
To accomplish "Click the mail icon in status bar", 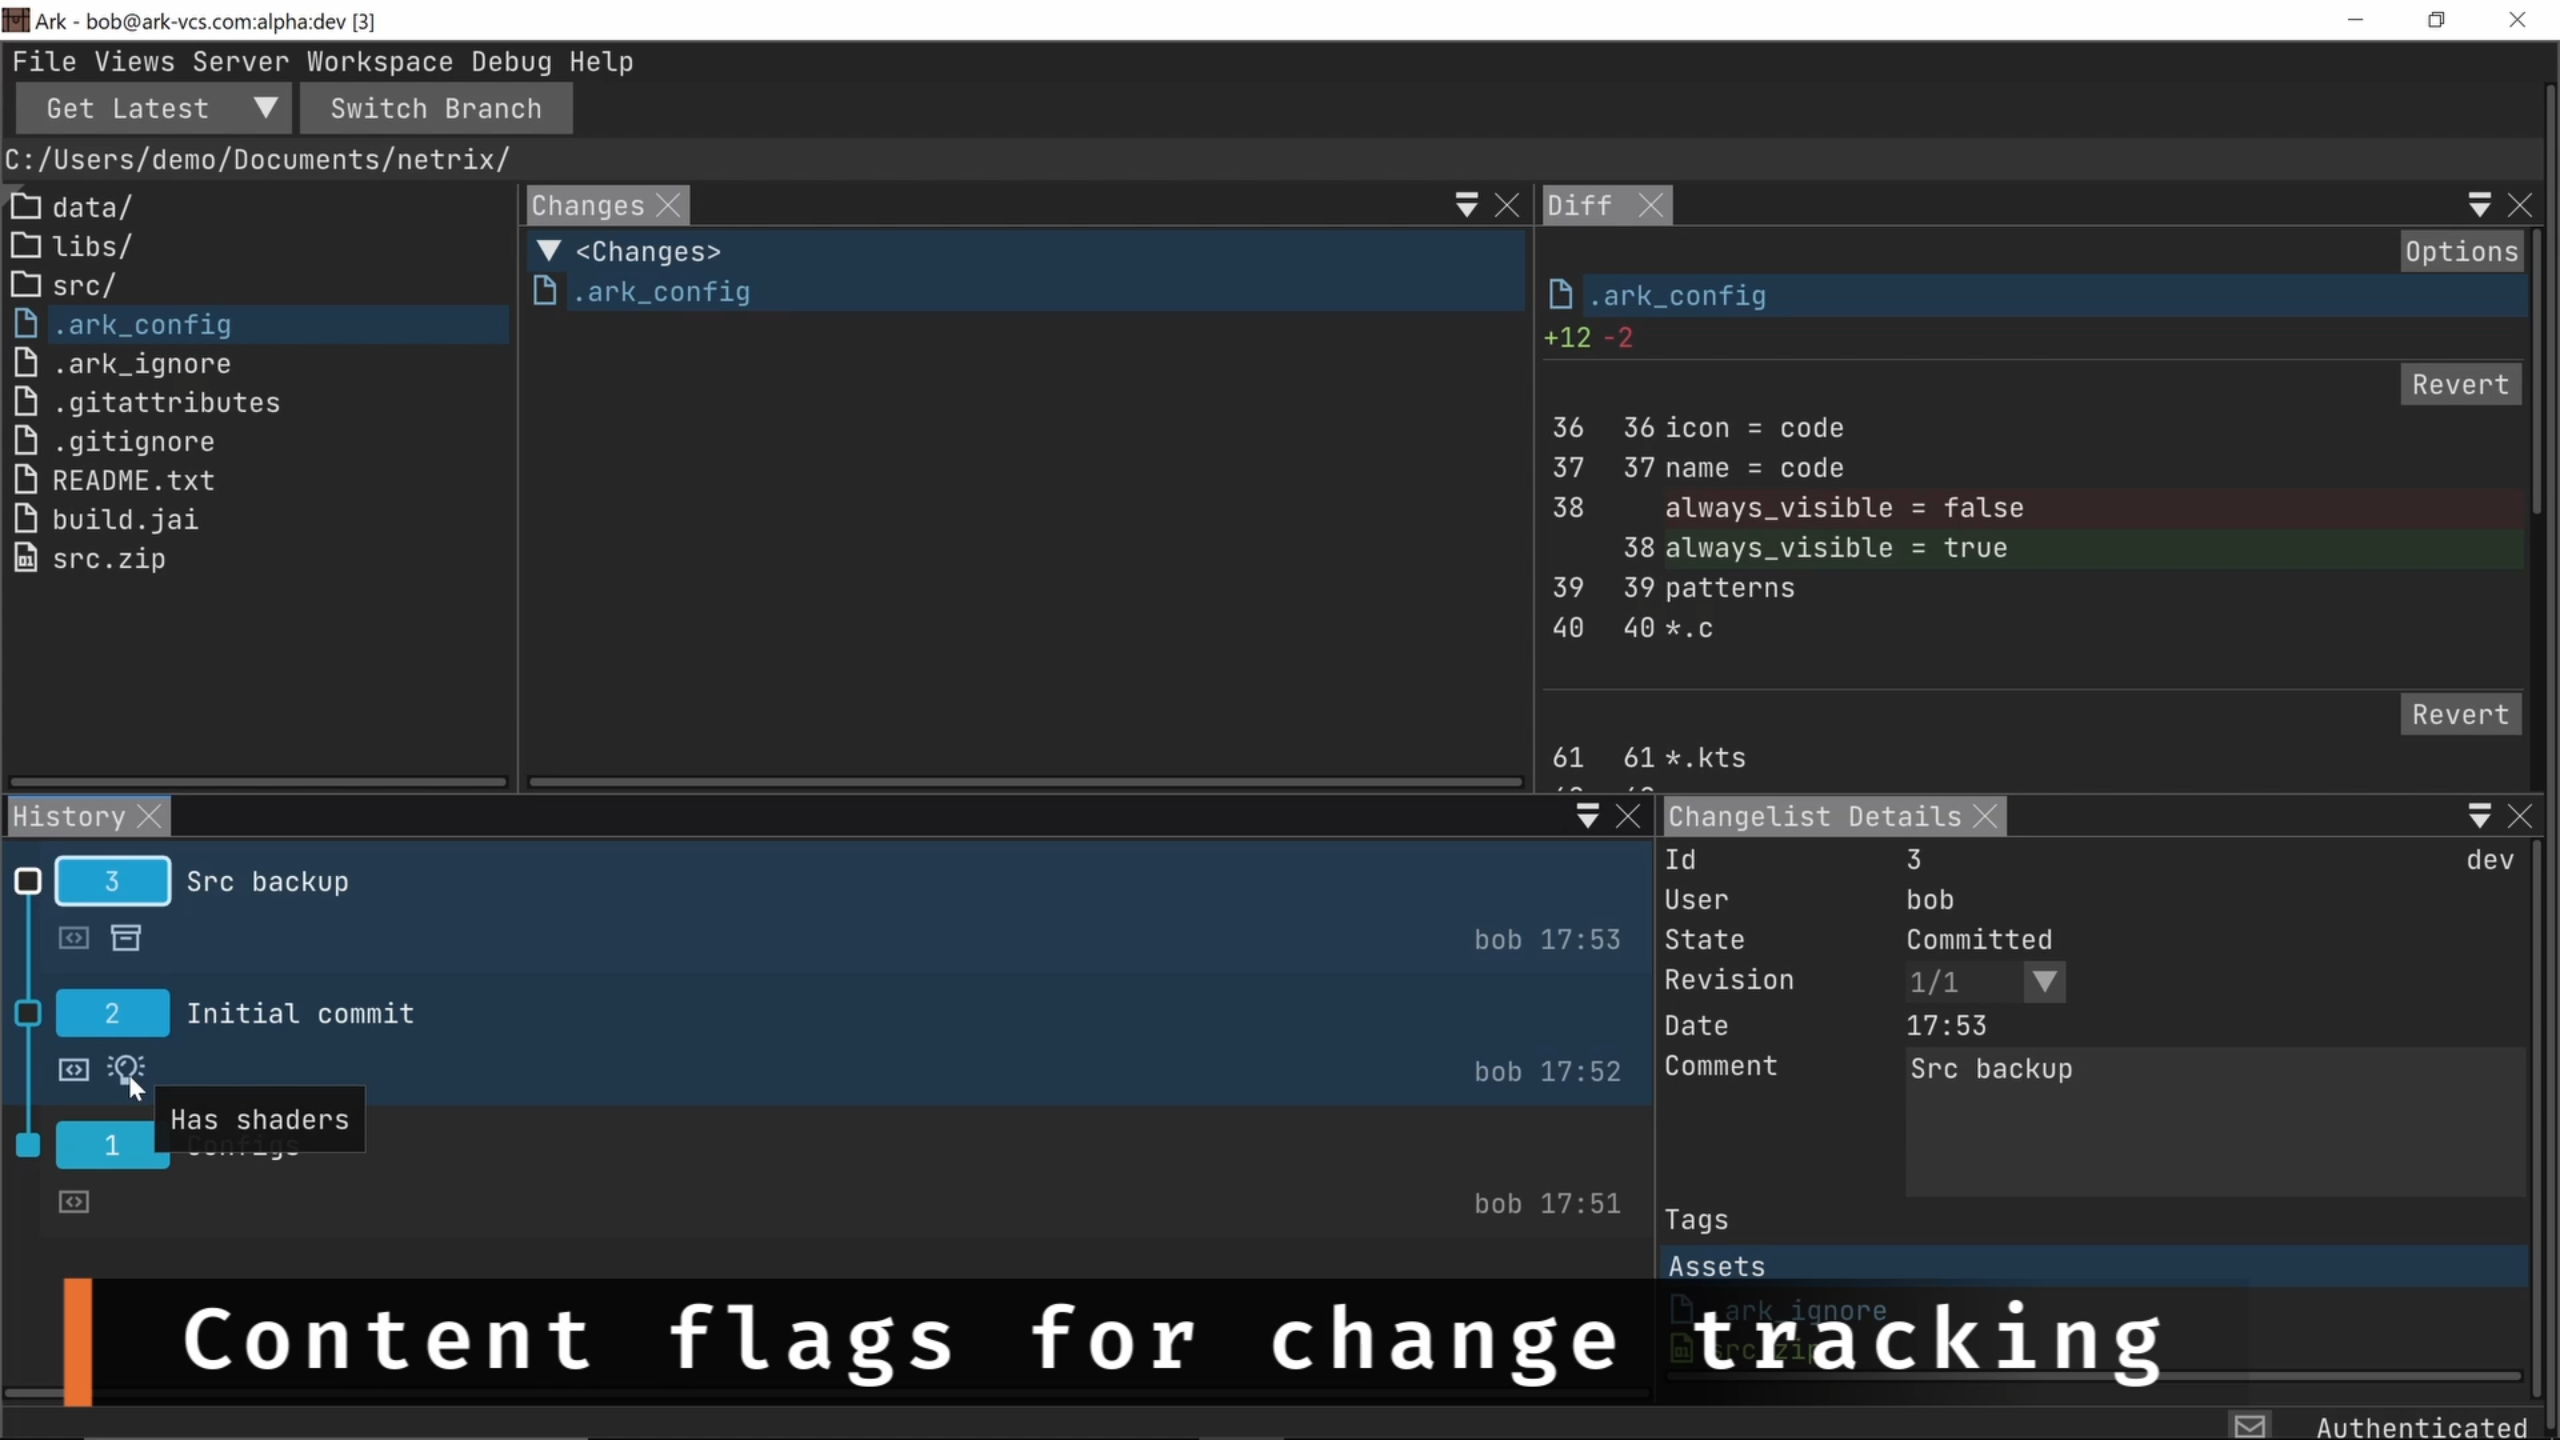I will click(x=2249, y=1426).
